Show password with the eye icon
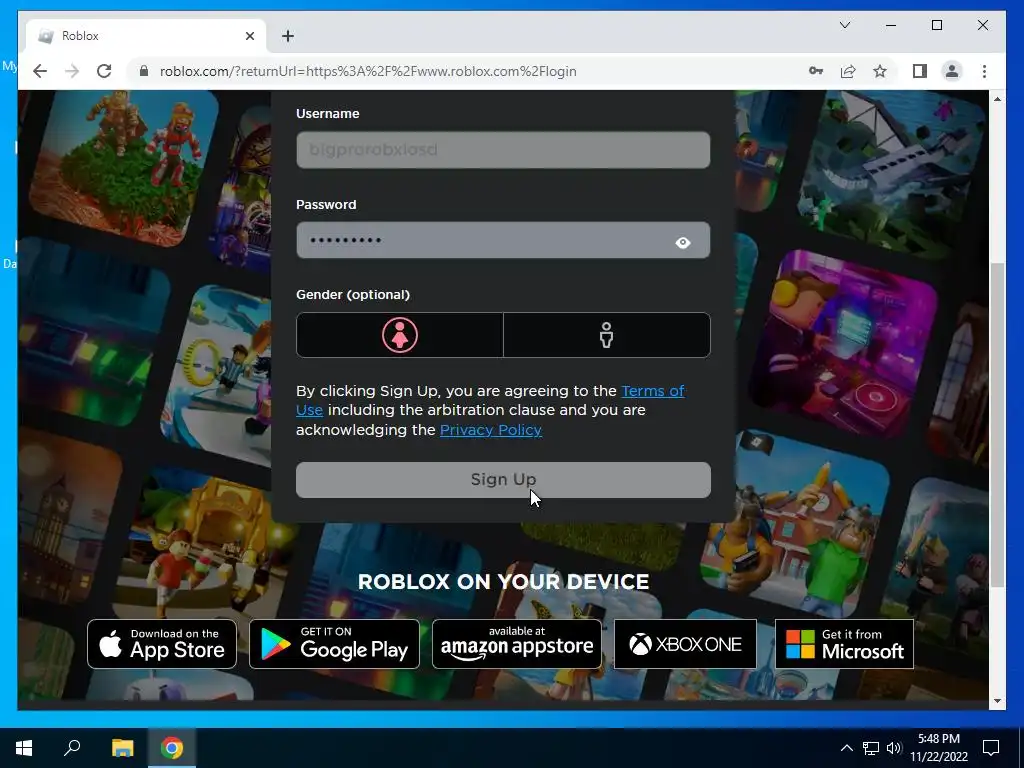Screen dimensions: 1024x768 [x=682, y=242]
